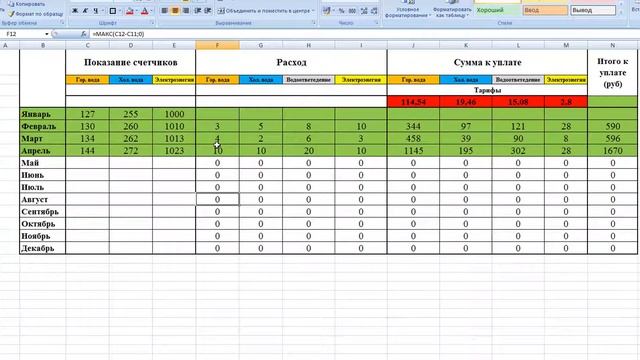Screen dimensions: 640x360
Task: Select tariff cell 15,08
Action: [518, 102]
